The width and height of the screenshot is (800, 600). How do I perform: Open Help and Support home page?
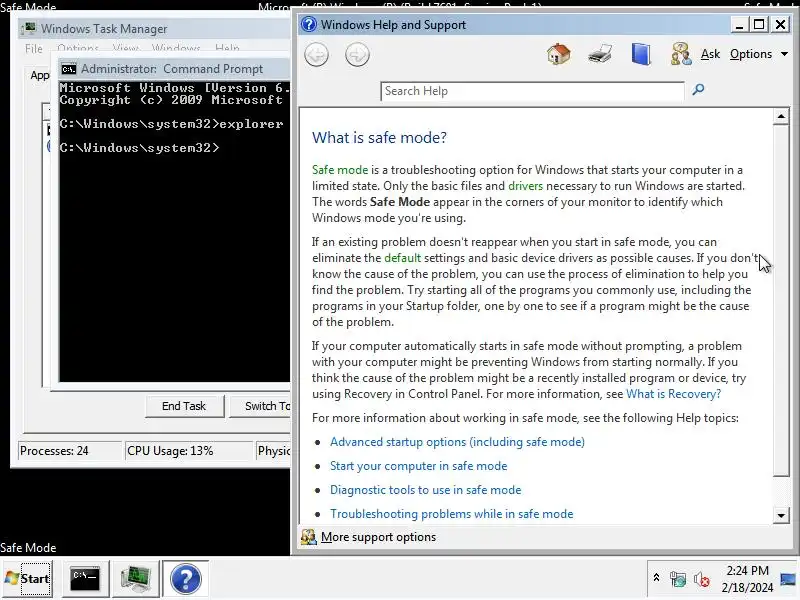click(x=558, y=54)
